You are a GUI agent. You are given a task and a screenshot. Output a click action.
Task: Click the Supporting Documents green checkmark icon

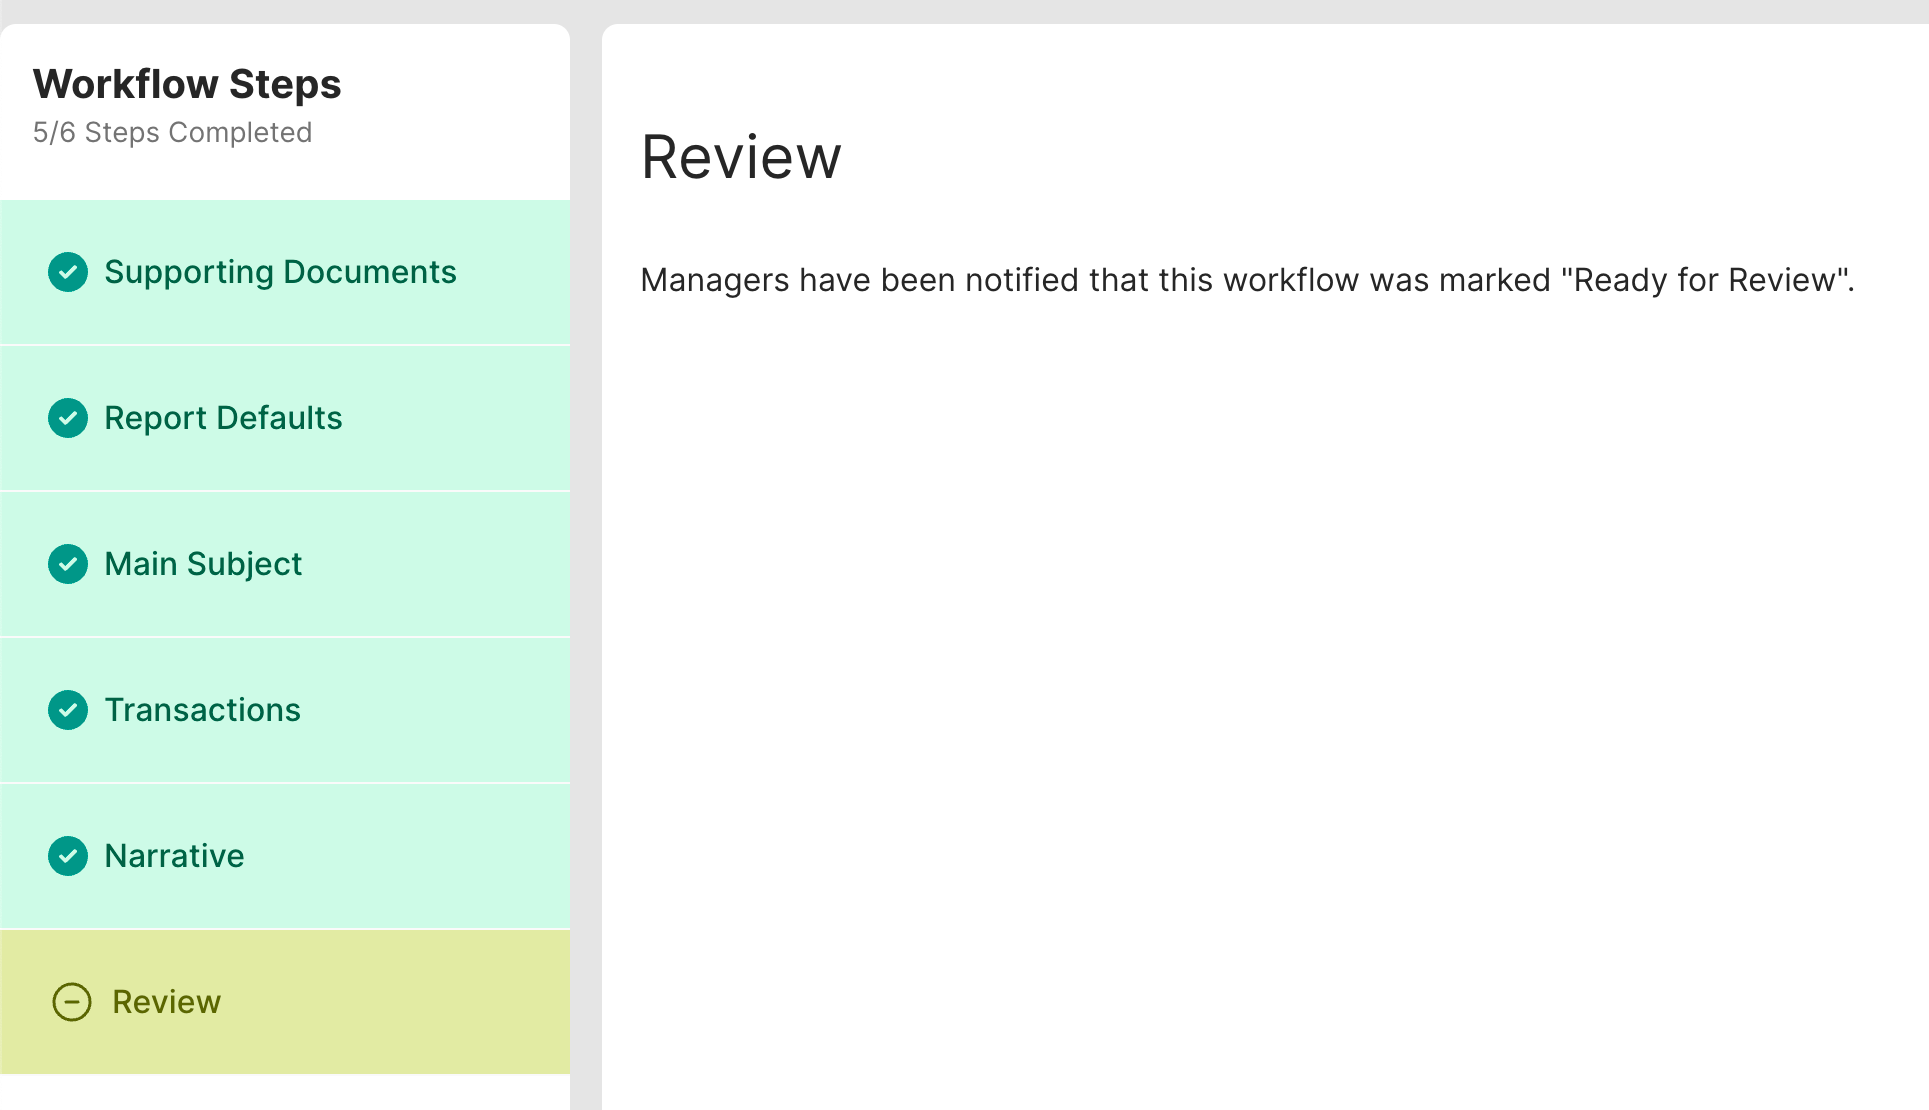(x=68, y=272)
